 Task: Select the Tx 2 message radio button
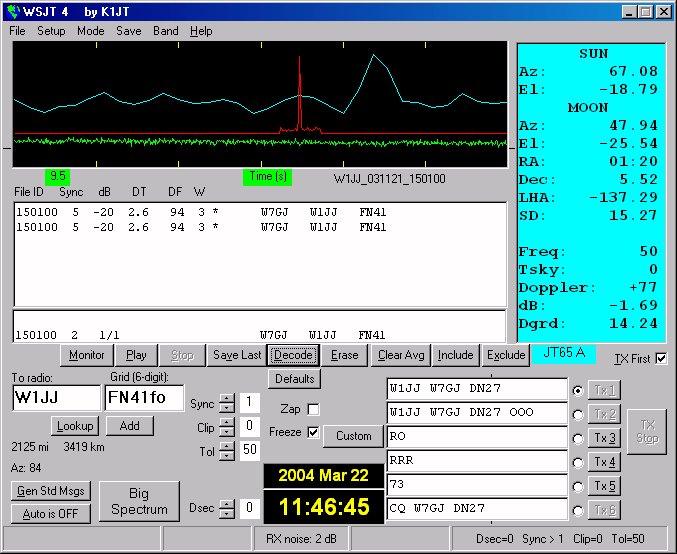[578, 413]
